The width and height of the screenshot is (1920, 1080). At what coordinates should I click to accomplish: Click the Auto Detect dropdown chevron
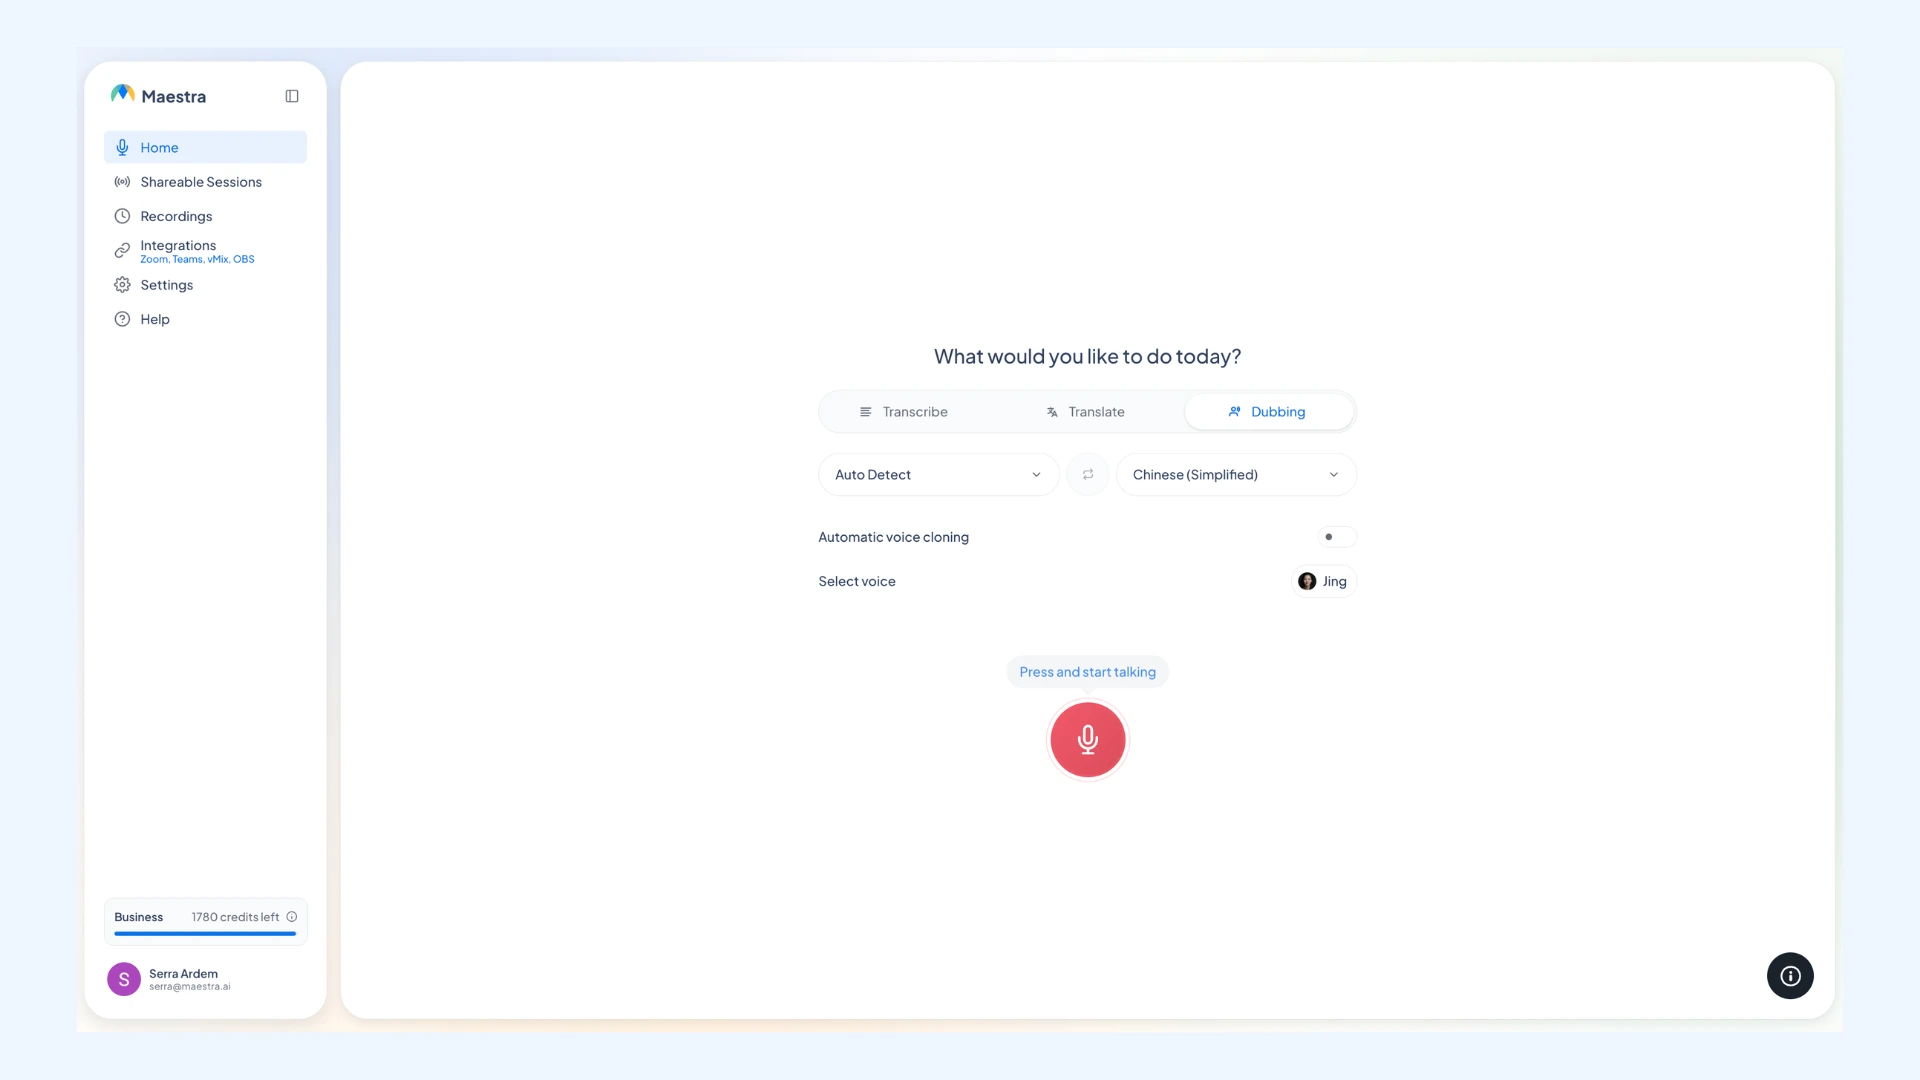tap(1036, 475)
